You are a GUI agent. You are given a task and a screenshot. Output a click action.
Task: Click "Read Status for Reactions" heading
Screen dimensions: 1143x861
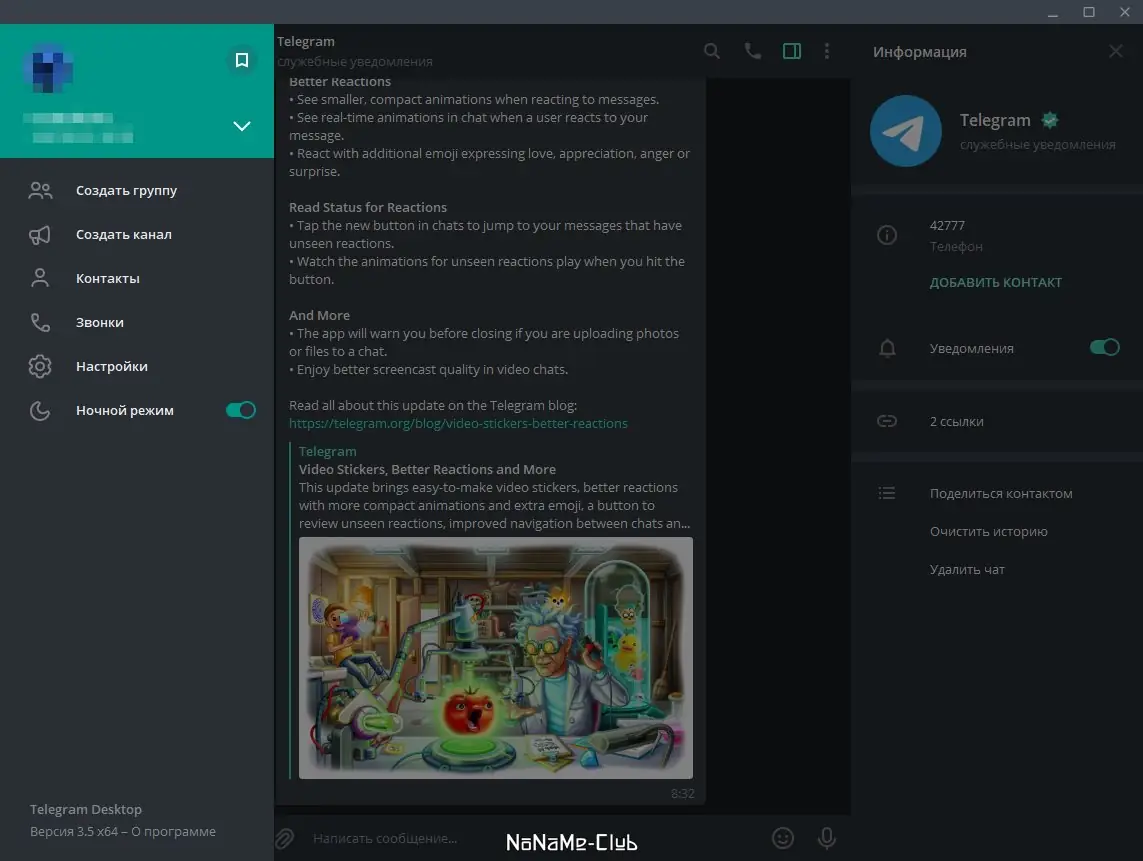click(367, 208)
